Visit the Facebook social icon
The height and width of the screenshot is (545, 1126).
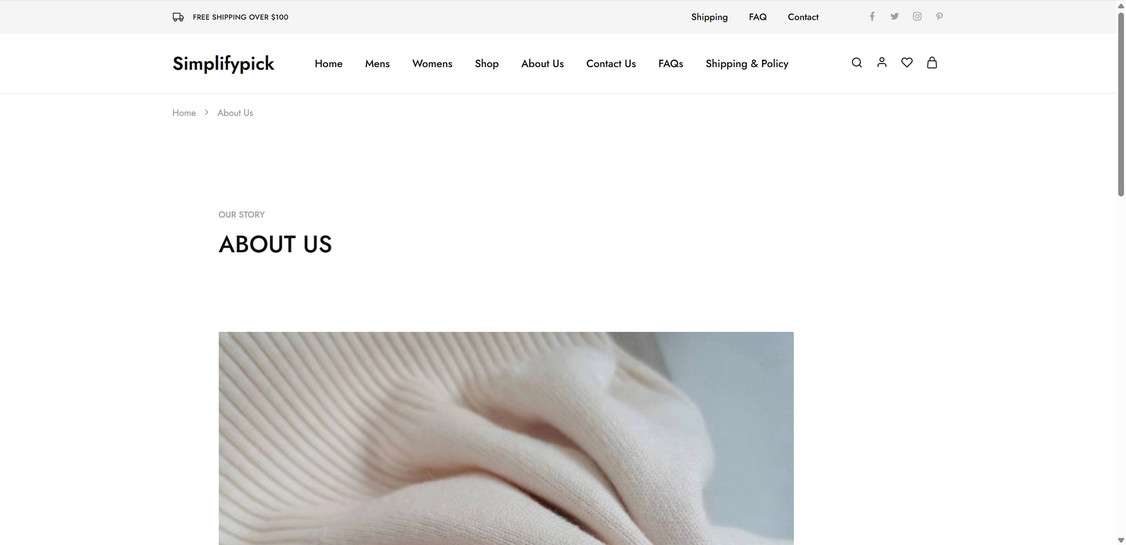872,17
